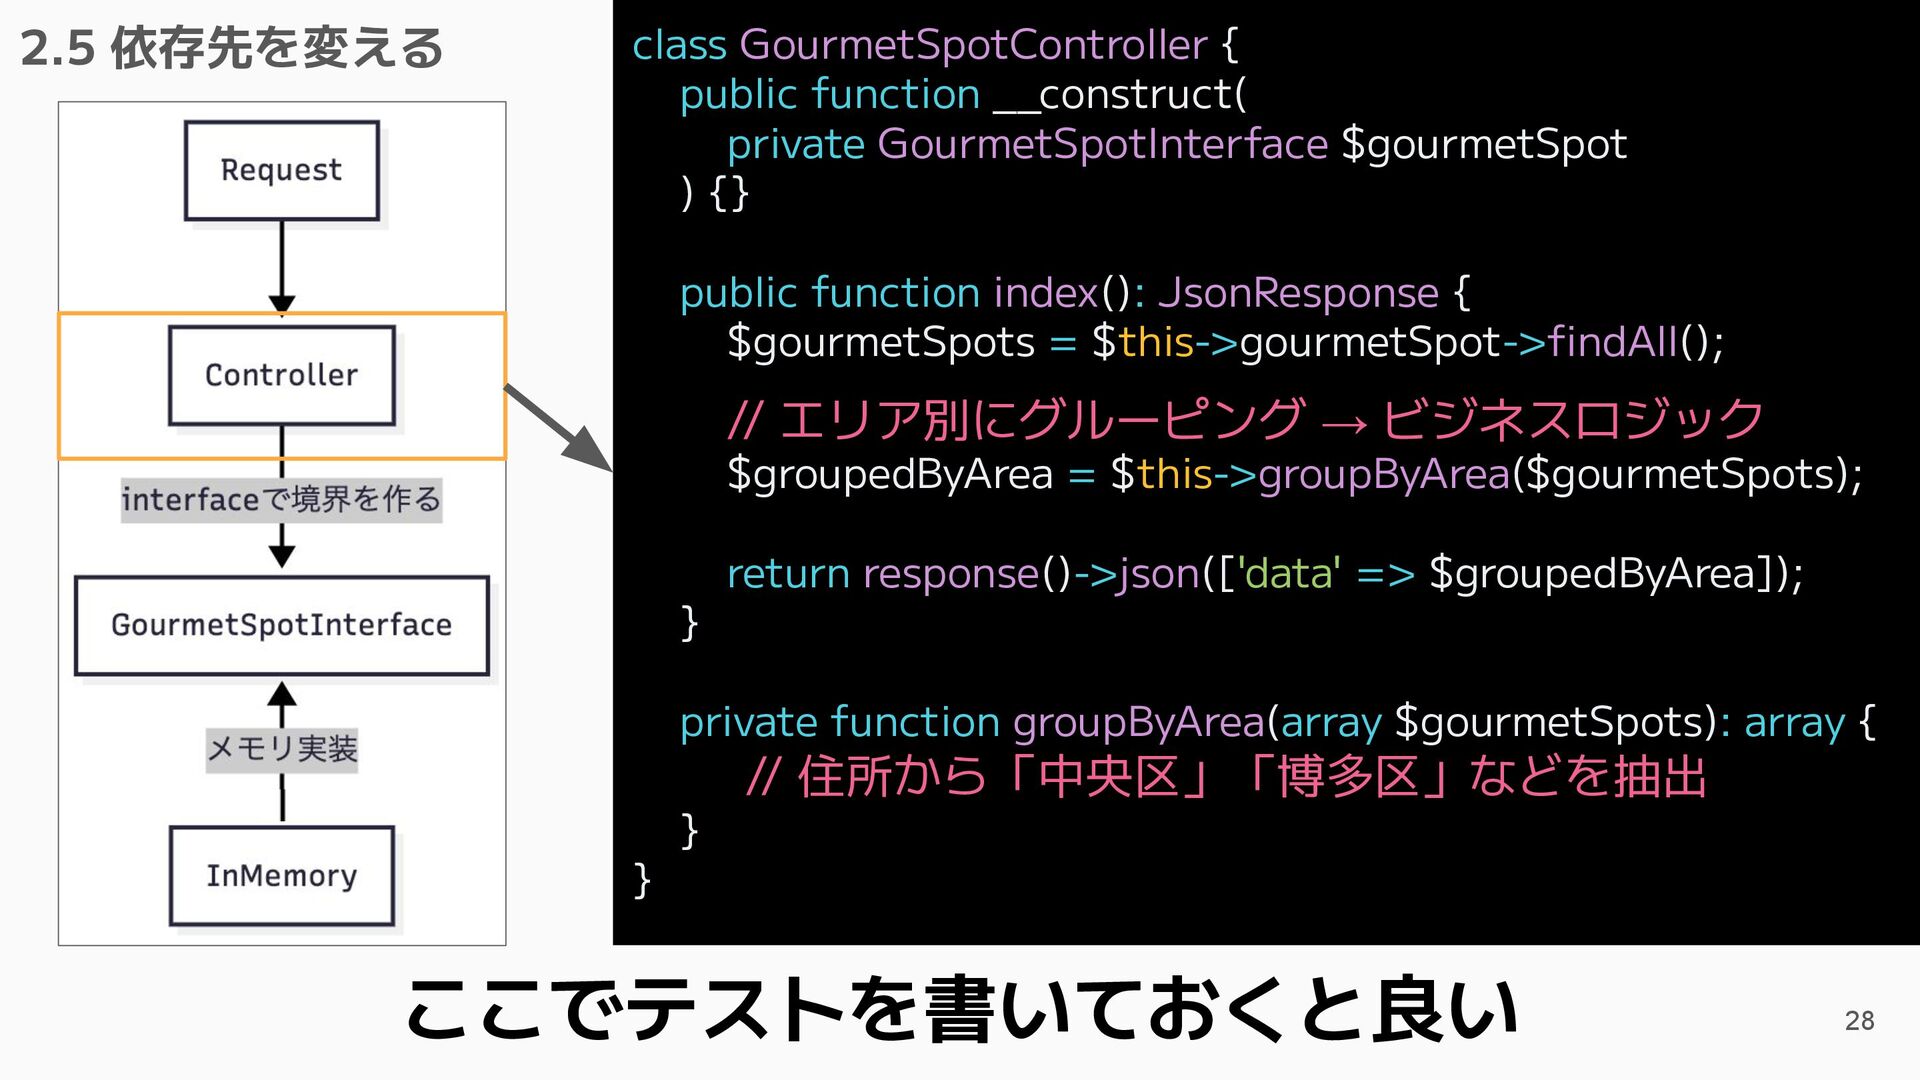
Task: Click the slide title 2.5 依存先を変える
Action: (232, 48)
